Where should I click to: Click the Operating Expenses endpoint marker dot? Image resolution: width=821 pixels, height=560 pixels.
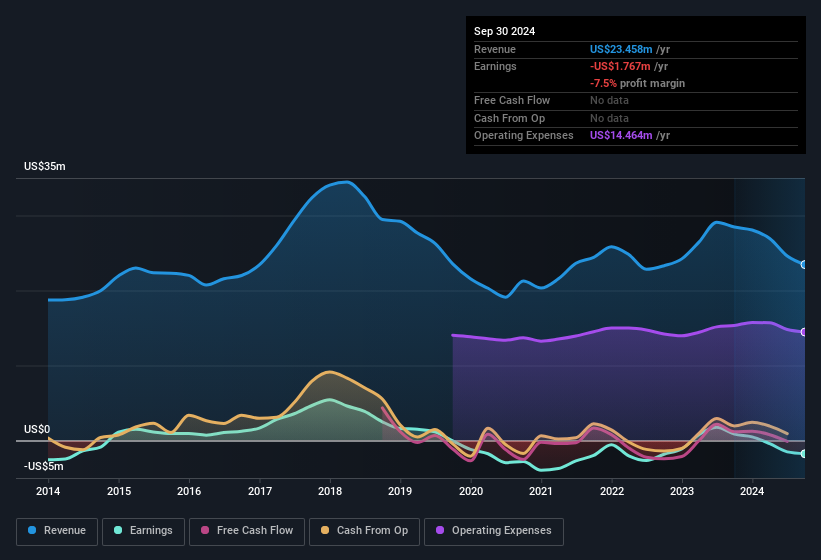click(804, 332)
